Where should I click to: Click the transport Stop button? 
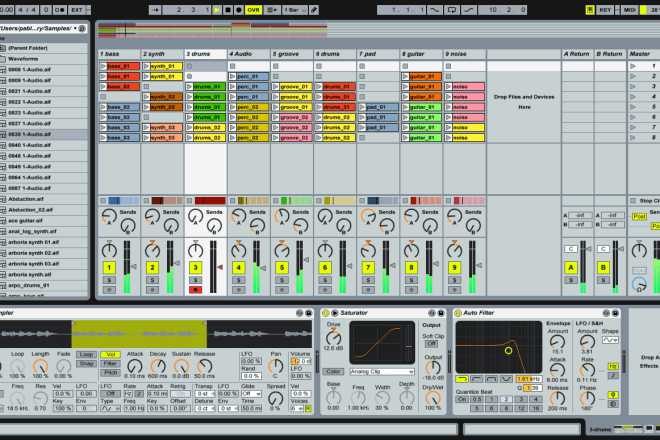(x=228, y=10)
